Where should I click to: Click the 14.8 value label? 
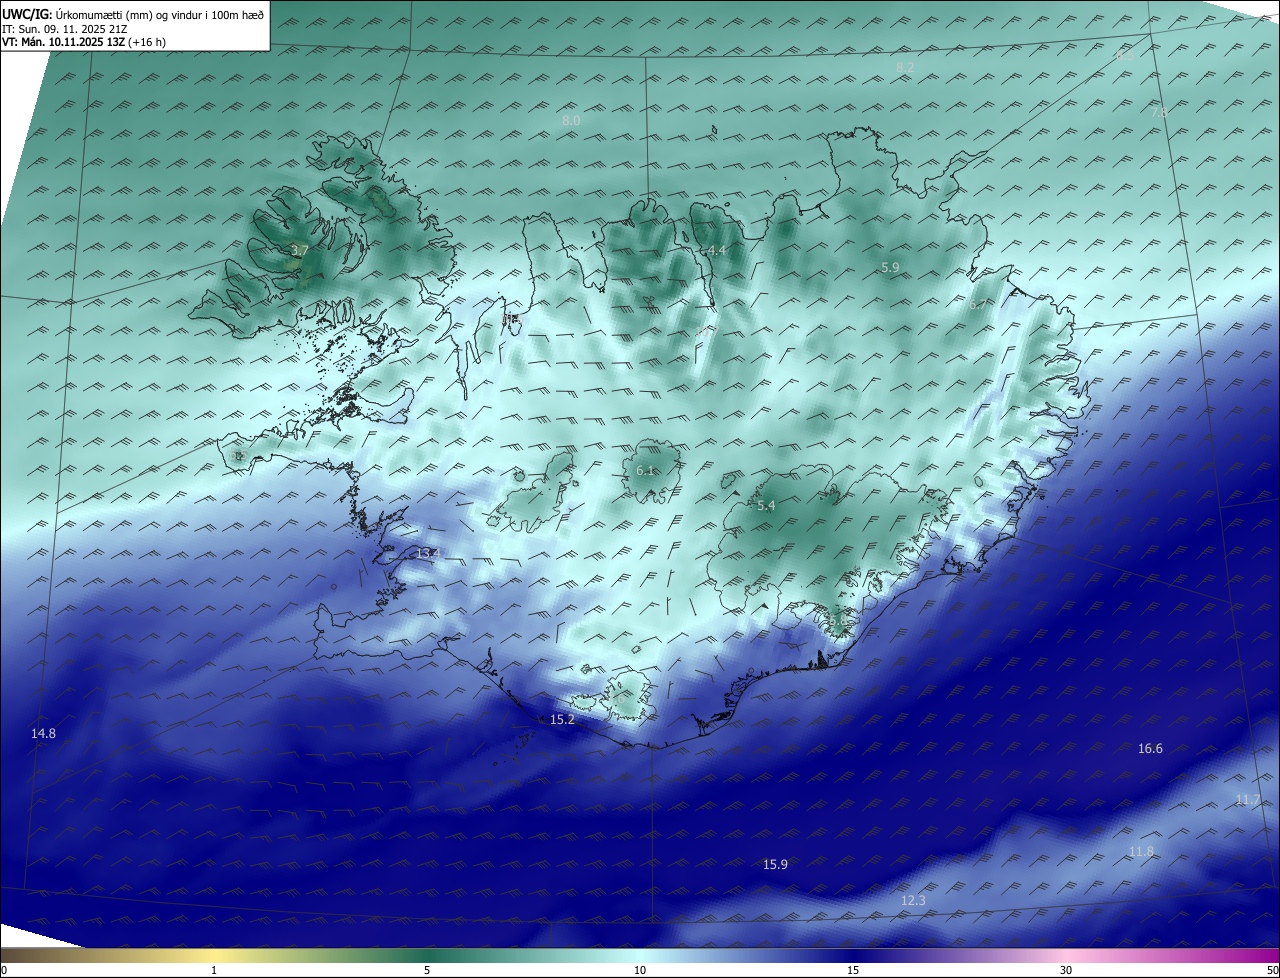[43, 734]
